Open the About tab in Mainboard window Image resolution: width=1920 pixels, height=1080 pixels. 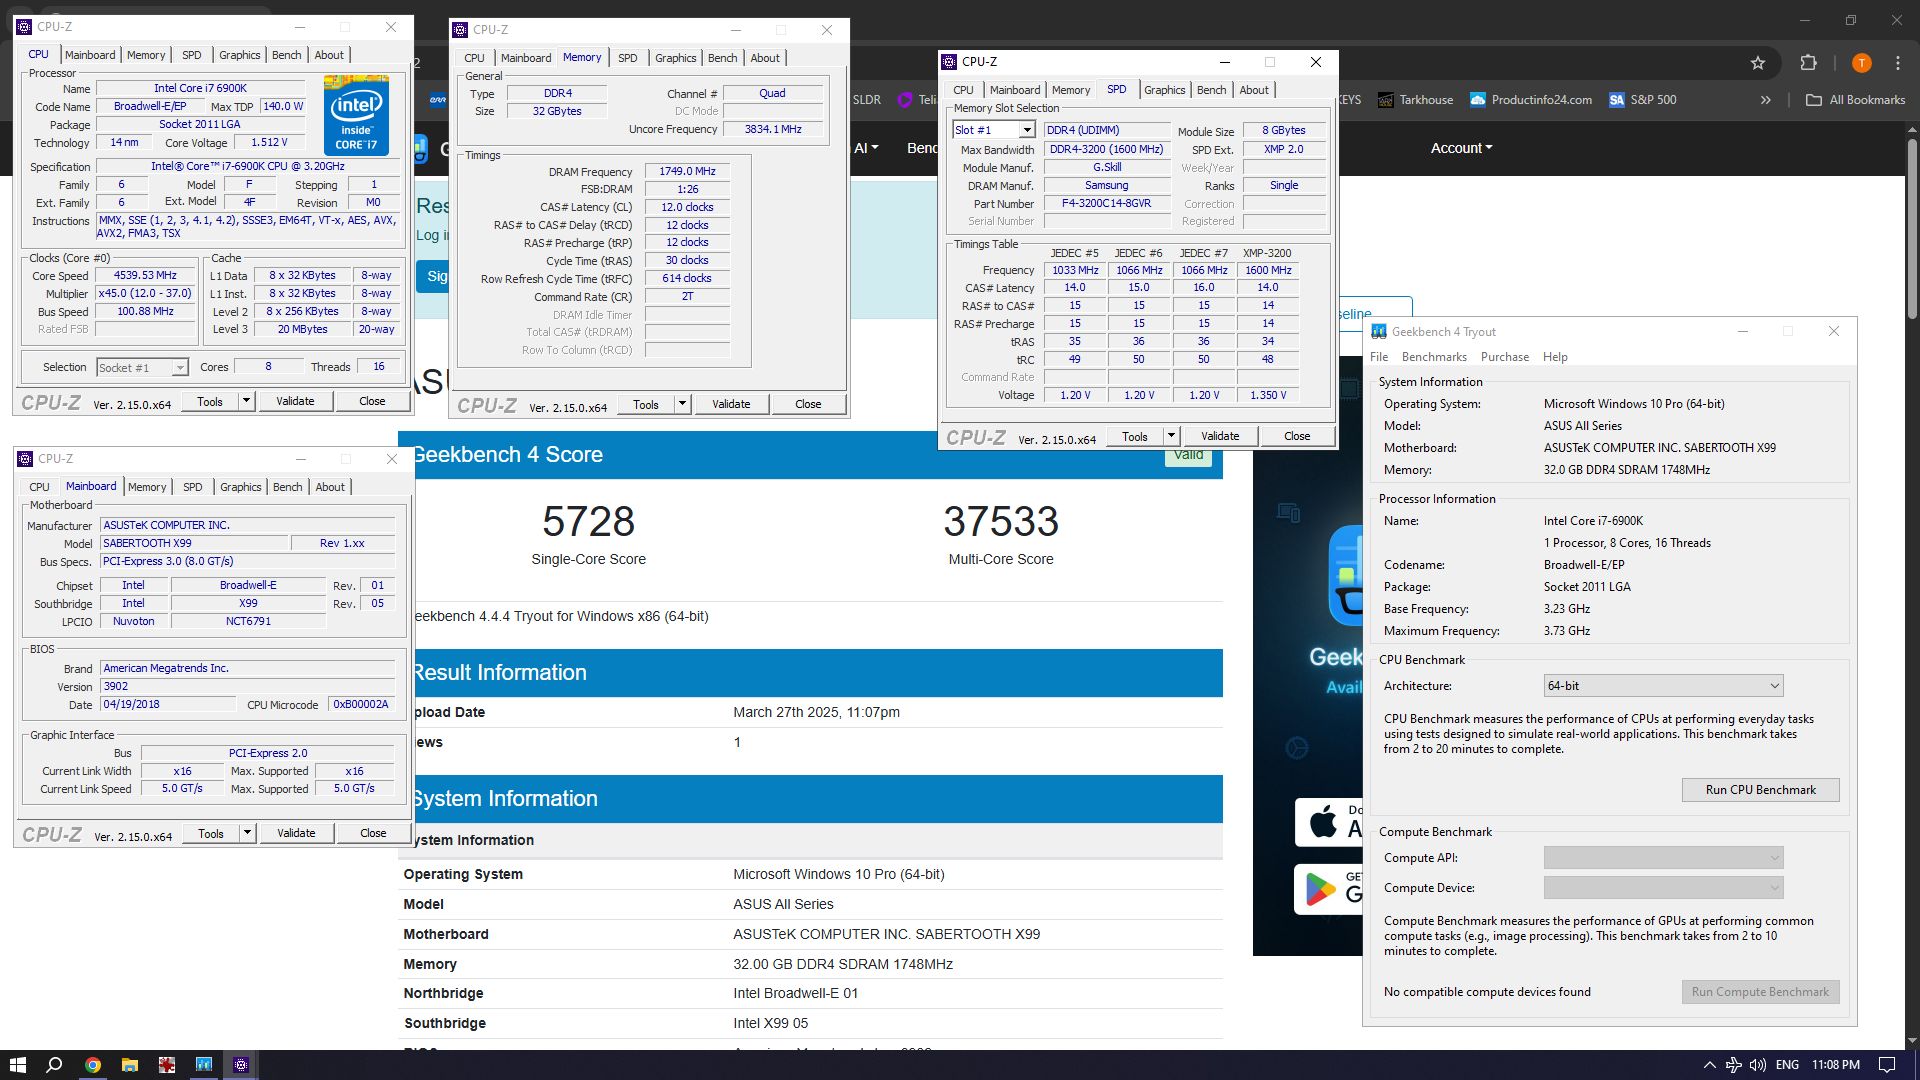click(330, 487)
